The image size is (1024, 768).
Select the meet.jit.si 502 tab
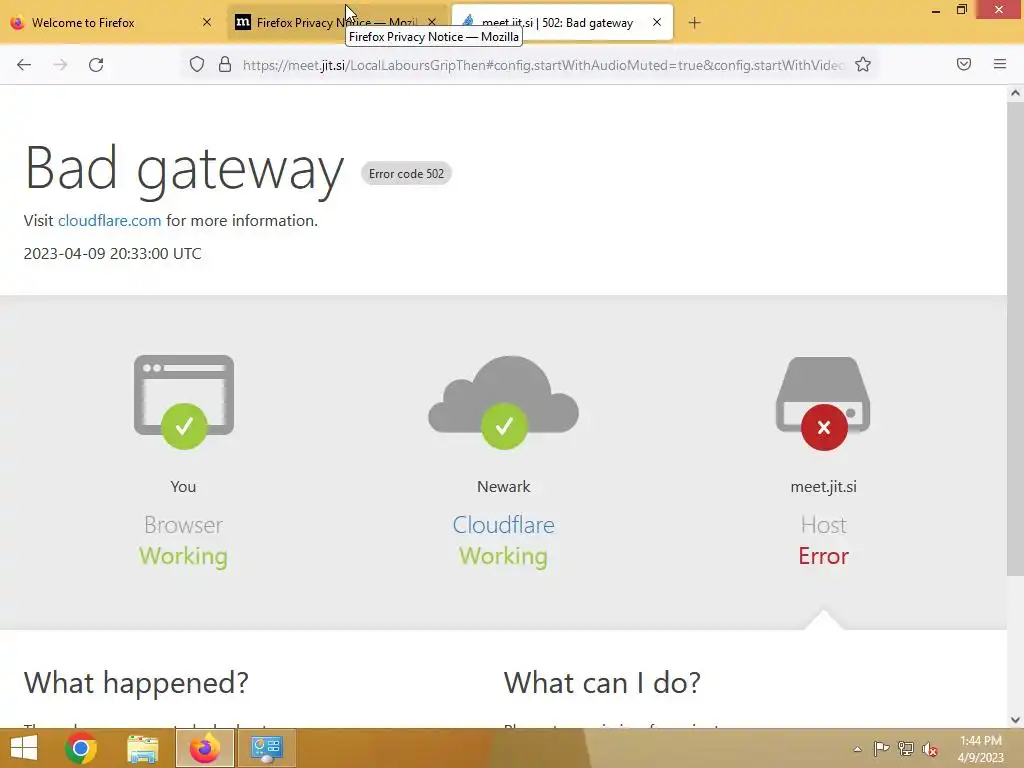click(x=562, y=23)
